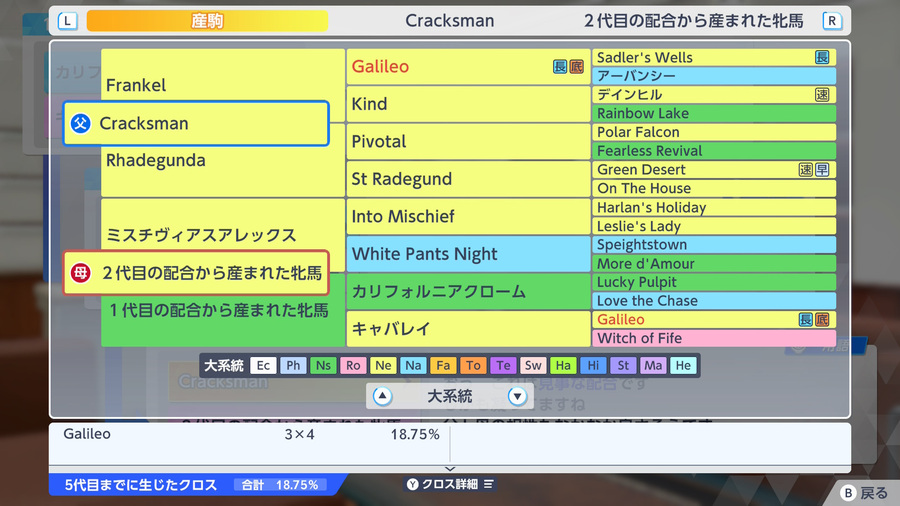900x506 pixels.
Task: Click the カリフォルニアクローム cell
Action: click(x=468, y=291)
